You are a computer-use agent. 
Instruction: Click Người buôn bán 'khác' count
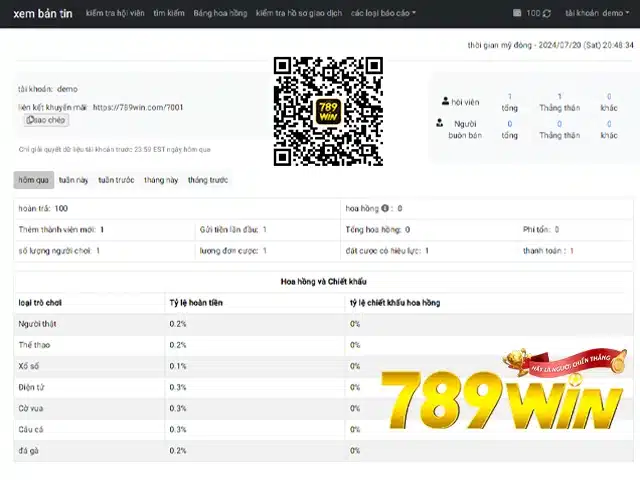(609, 124)
